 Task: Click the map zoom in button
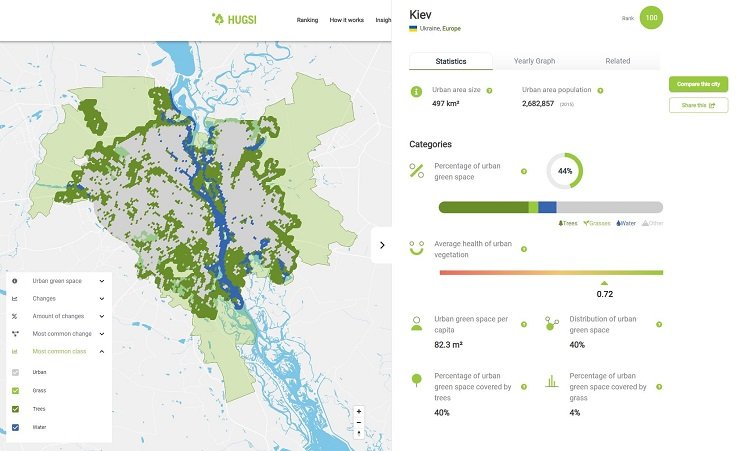click(x=359, y=411)
